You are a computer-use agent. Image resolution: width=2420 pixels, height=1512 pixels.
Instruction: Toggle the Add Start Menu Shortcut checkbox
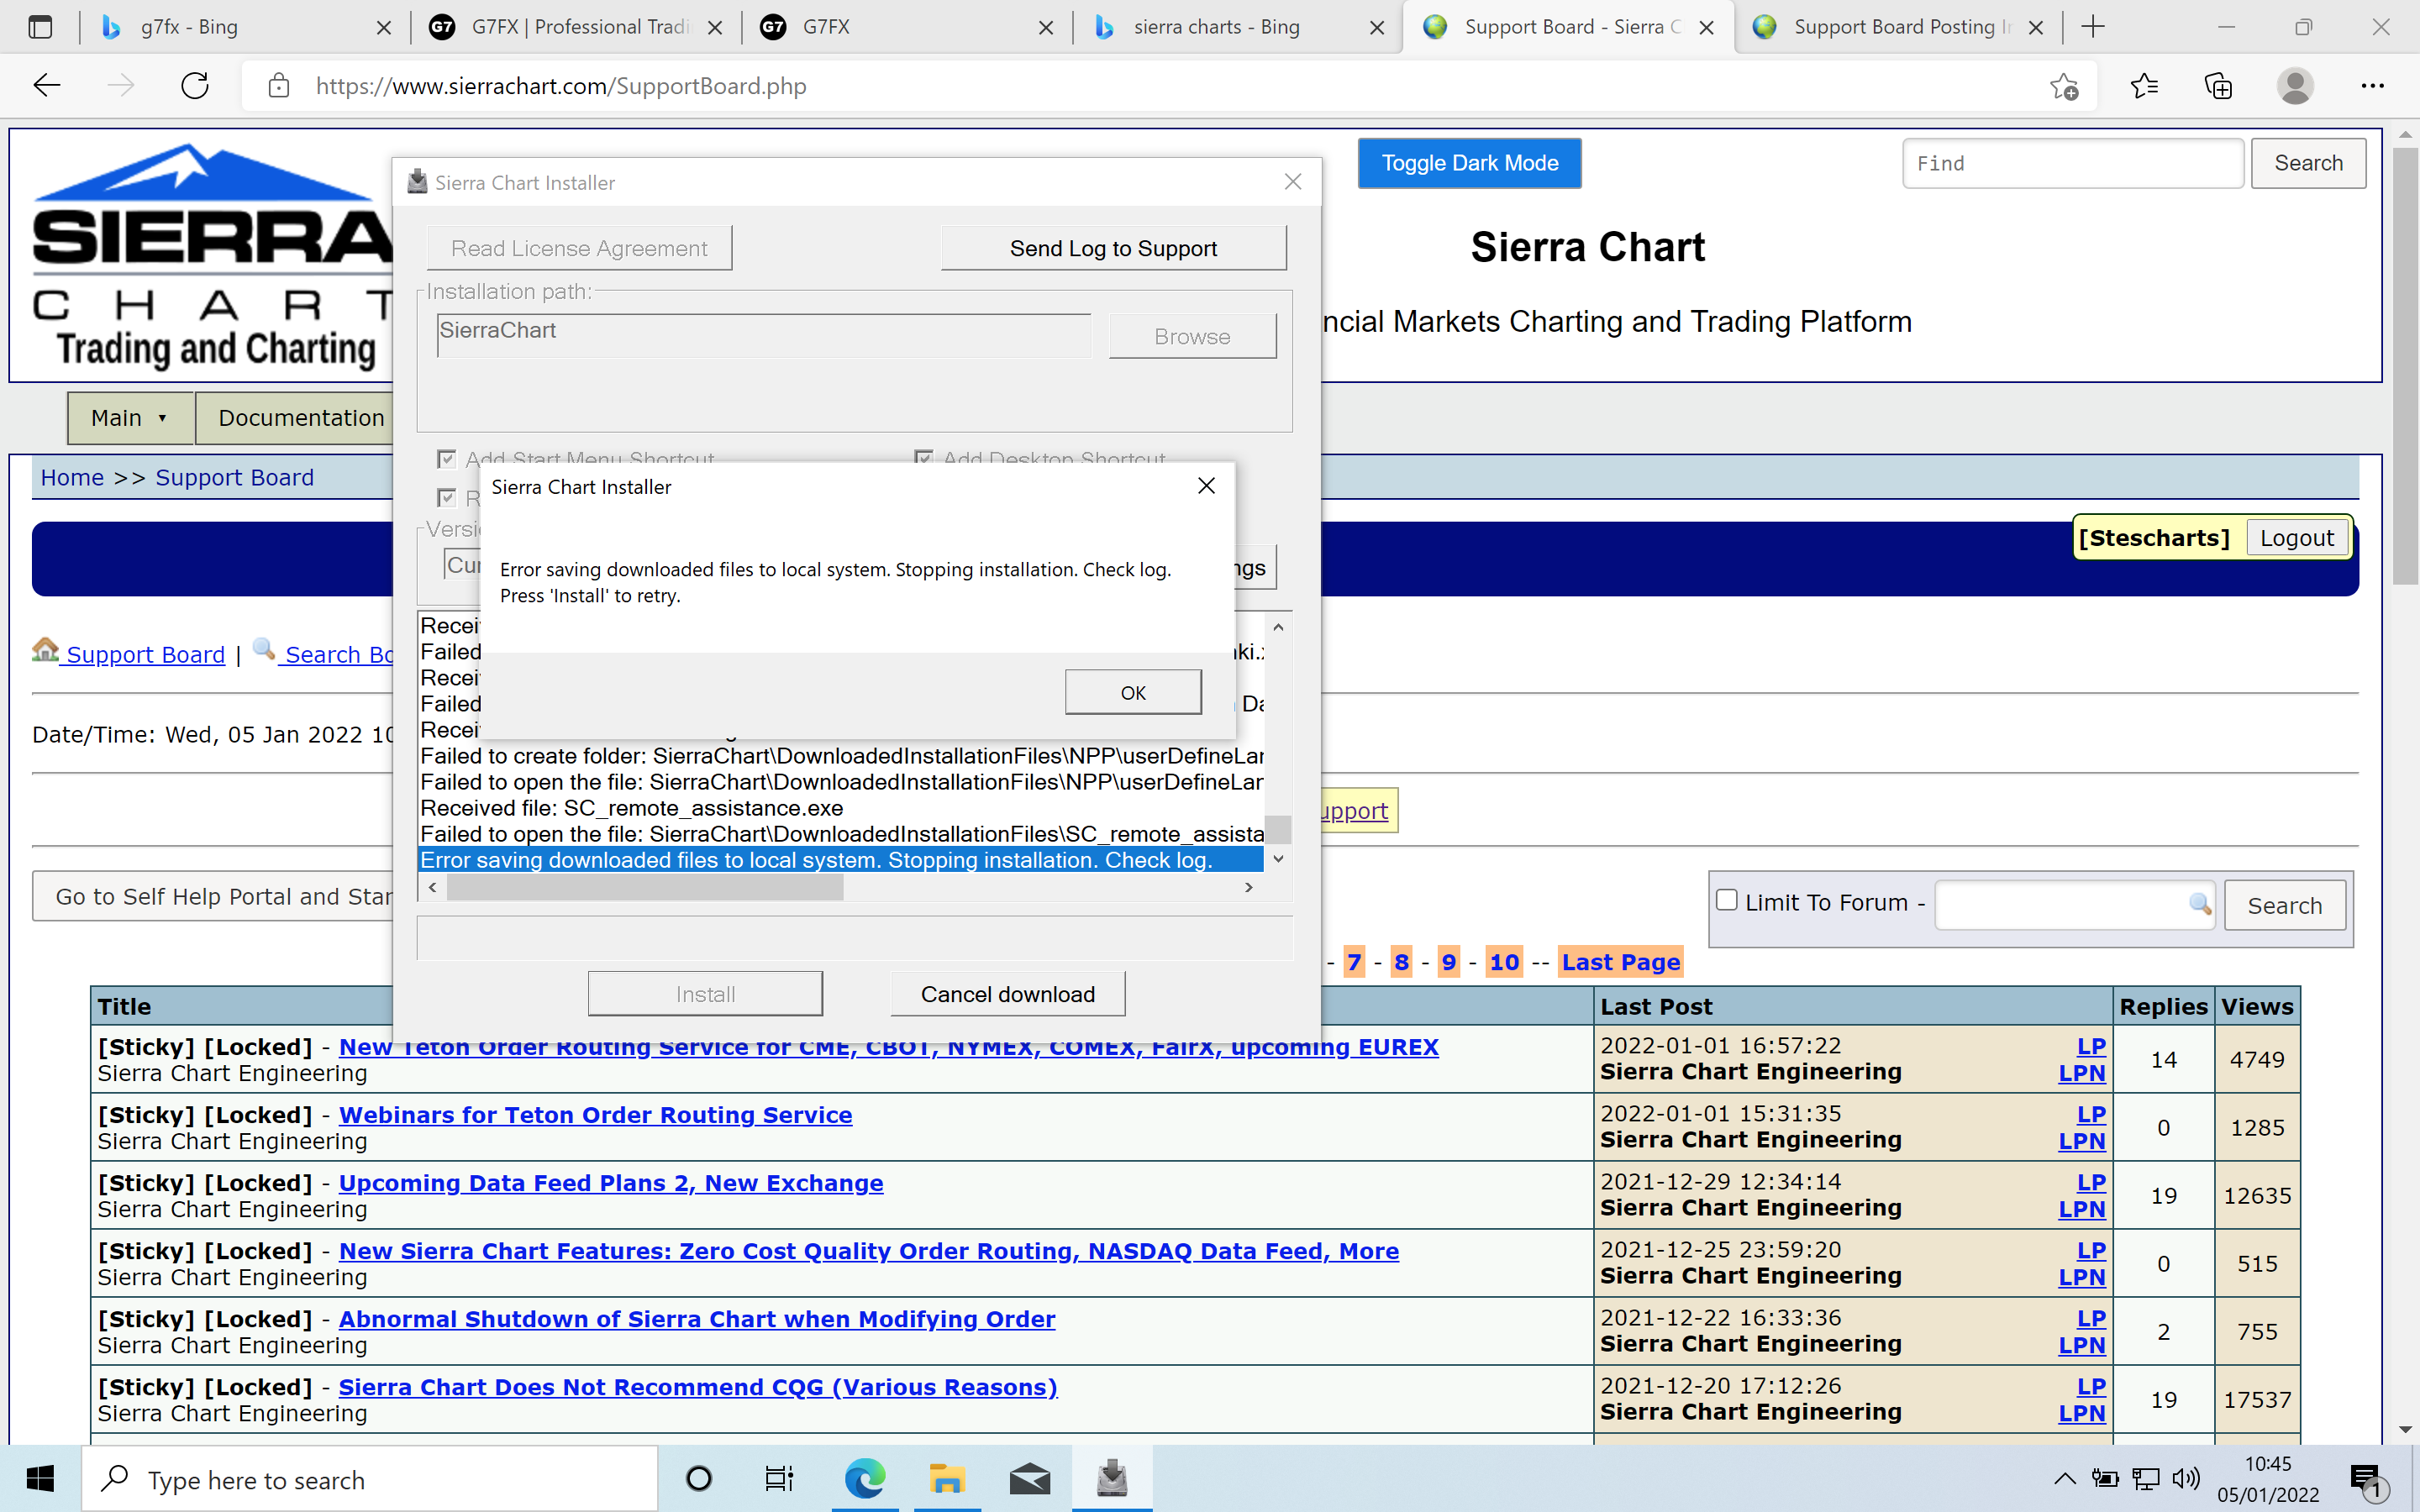click(x=447, y=459)
